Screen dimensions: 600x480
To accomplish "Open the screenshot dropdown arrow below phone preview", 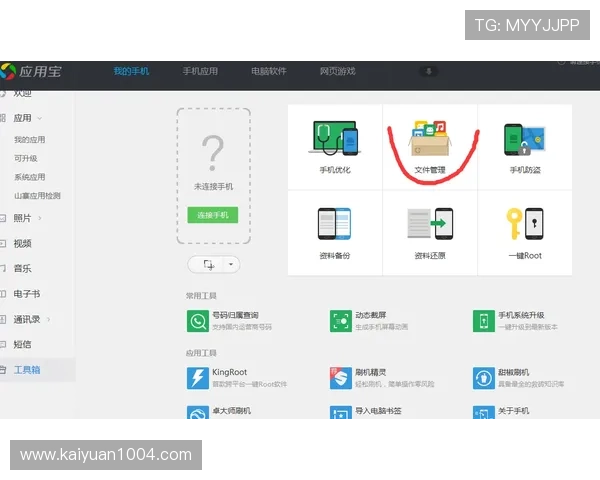I will (x=233, y=264).
